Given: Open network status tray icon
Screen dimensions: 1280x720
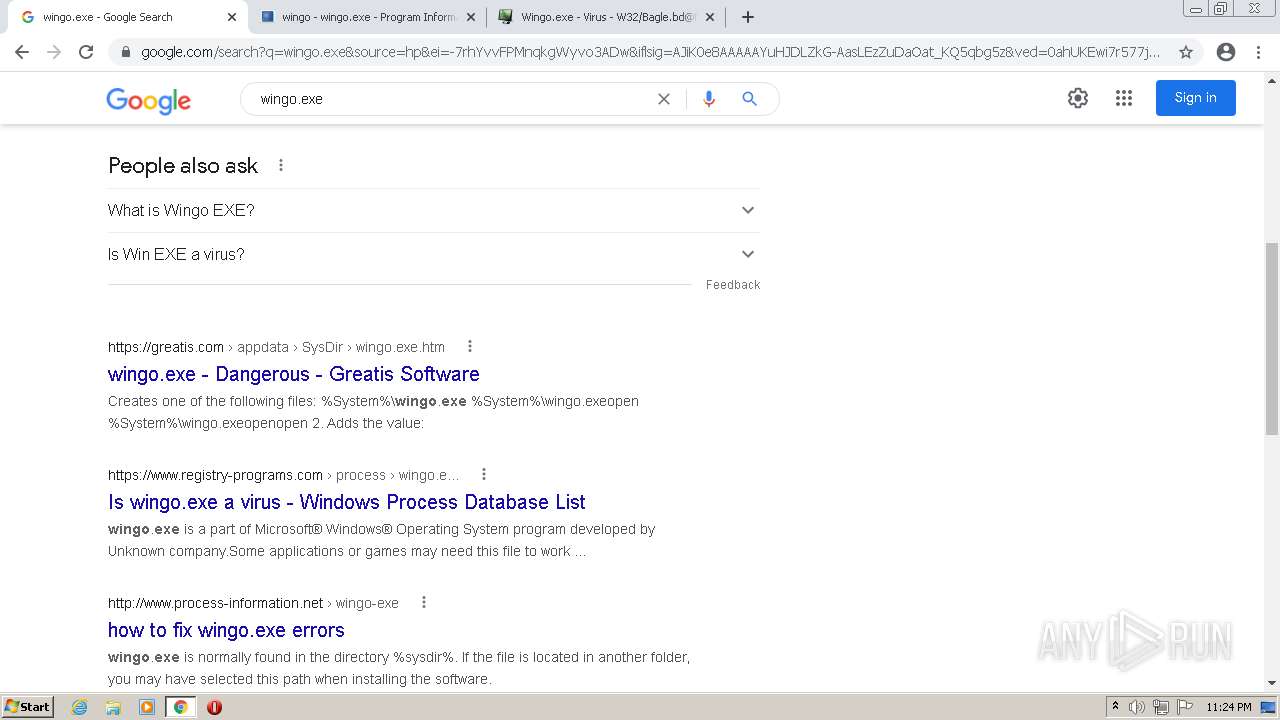Looking at the screenshot, I should [1161, 707].
